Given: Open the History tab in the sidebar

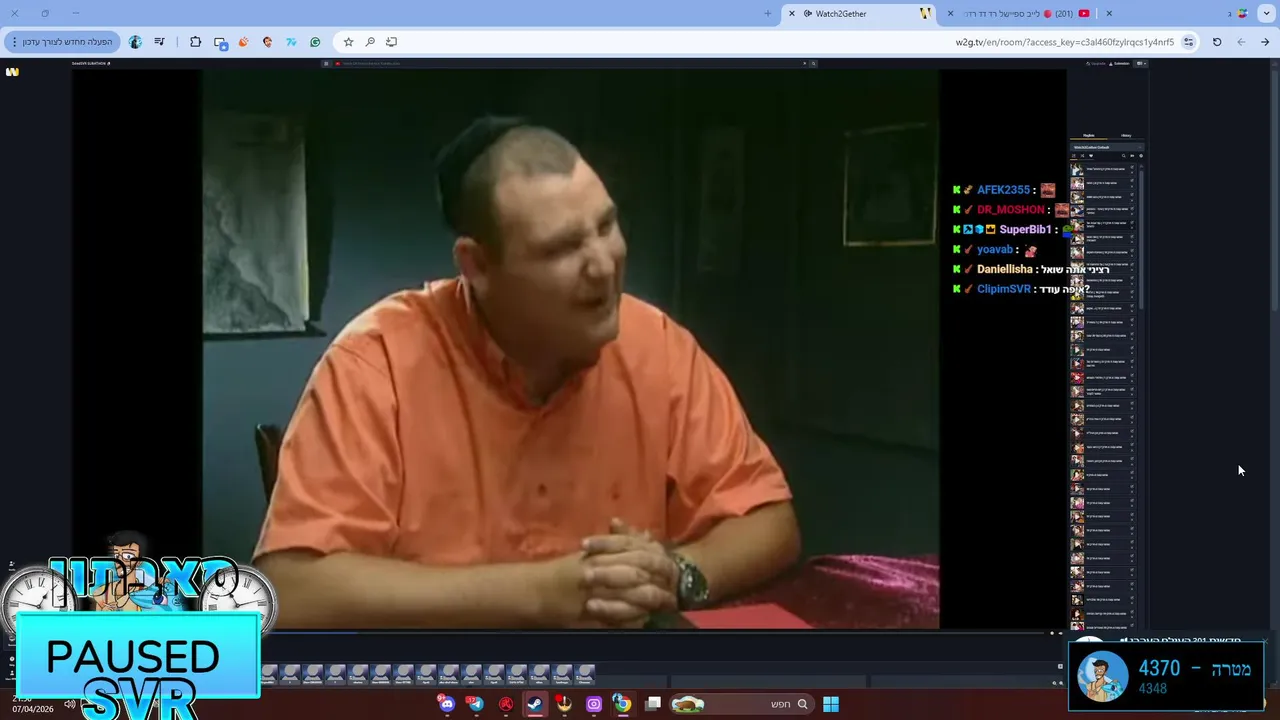Looking at the screenshot, I should [x=1126, y=135].
